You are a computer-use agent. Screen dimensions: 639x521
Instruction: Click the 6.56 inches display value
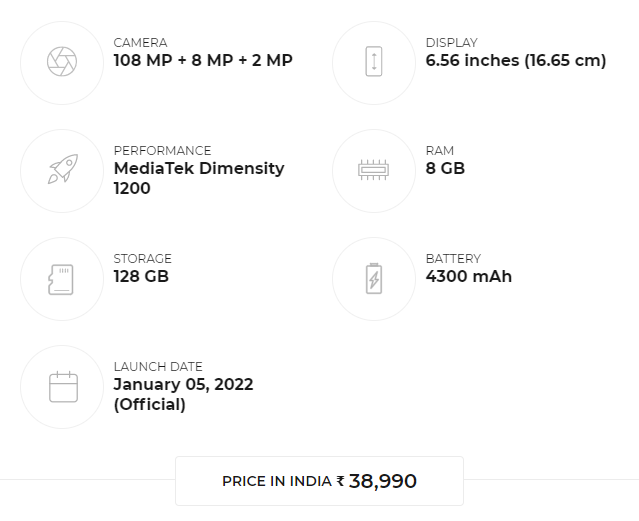[516, 61]
